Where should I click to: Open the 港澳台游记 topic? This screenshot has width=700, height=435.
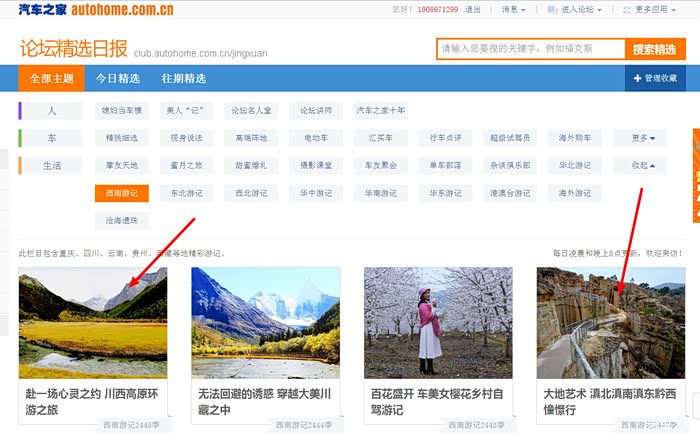click(510, 193)
